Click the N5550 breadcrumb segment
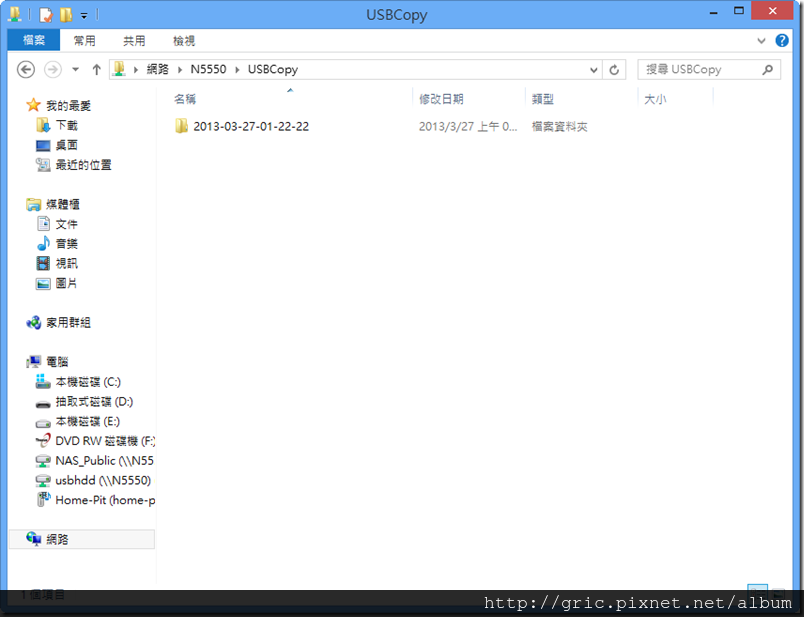The image size is (804, 617). 208,69
